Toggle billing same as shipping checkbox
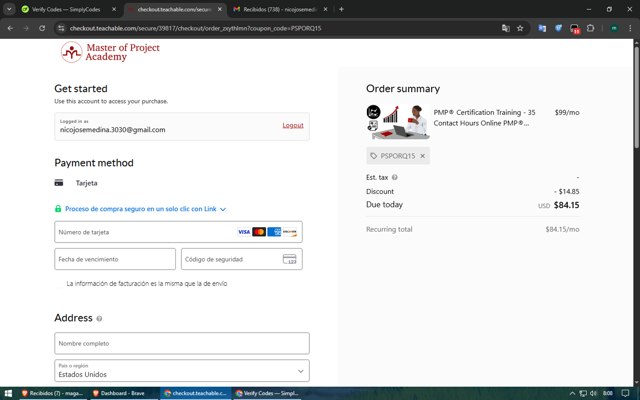The height and width of the screenshot is (400, 640). tap(60, 284)
